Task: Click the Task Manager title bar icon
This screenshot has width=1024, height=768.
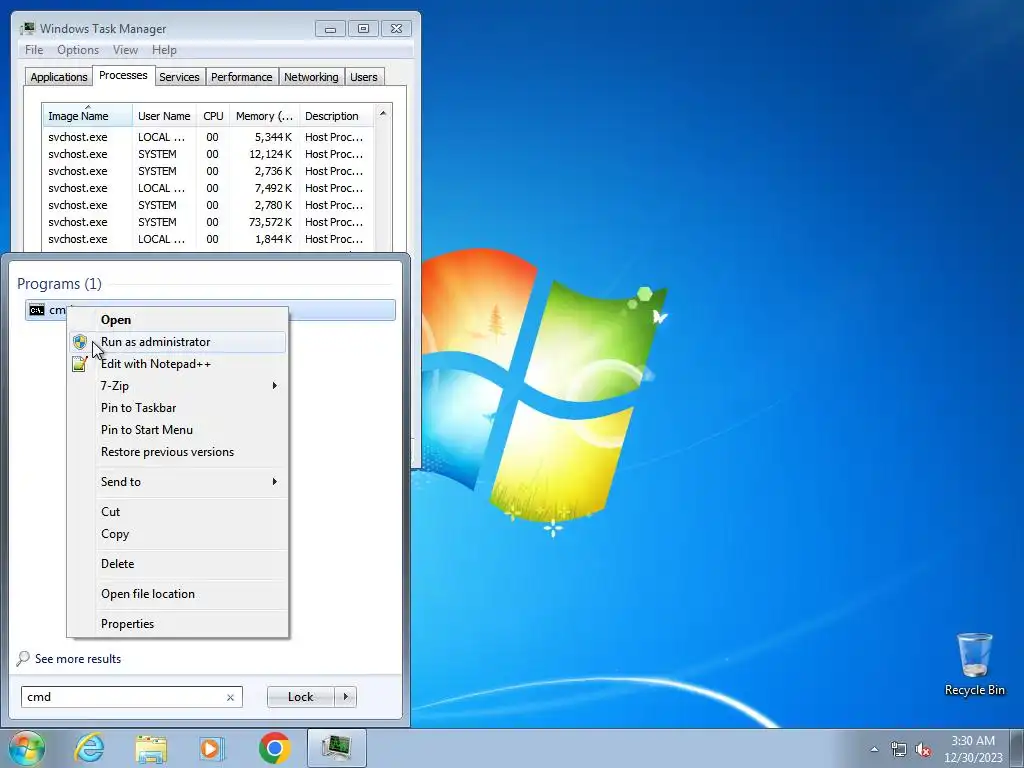Action: (x=27, y=28)
